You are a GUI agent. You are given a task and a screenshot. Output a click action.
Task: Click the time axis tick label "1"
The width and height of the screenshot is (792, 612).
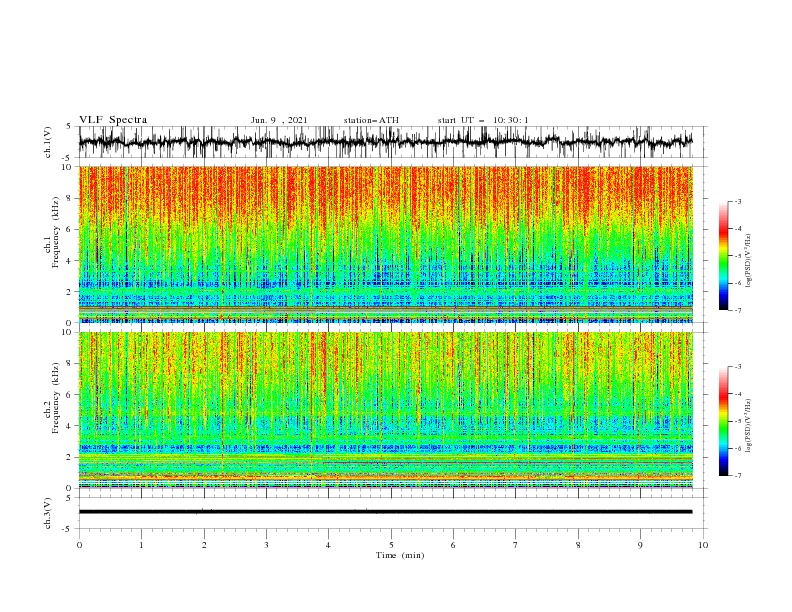point(141,545)
